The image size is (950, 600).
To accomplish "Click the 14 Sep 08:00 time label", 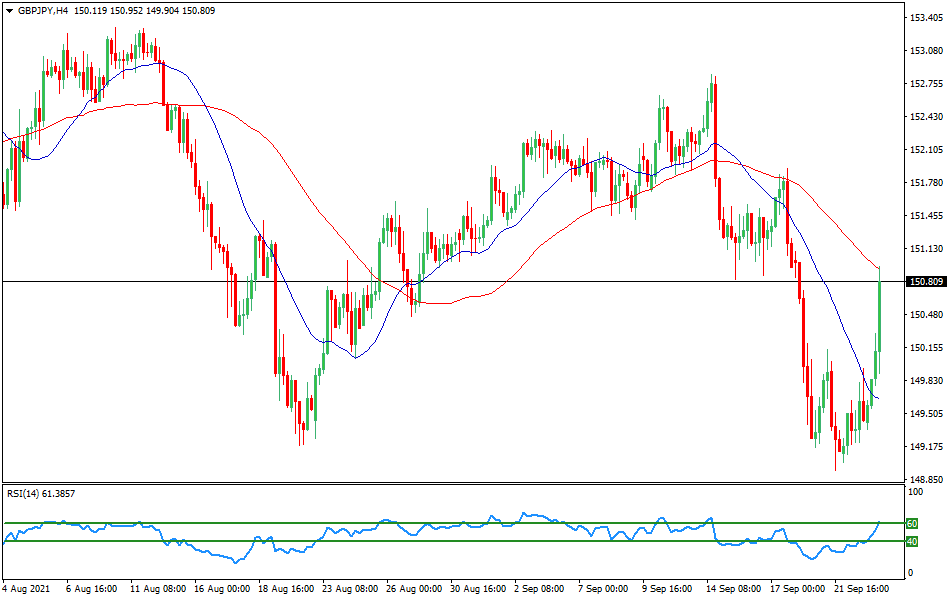I will [x=733, y=589].
